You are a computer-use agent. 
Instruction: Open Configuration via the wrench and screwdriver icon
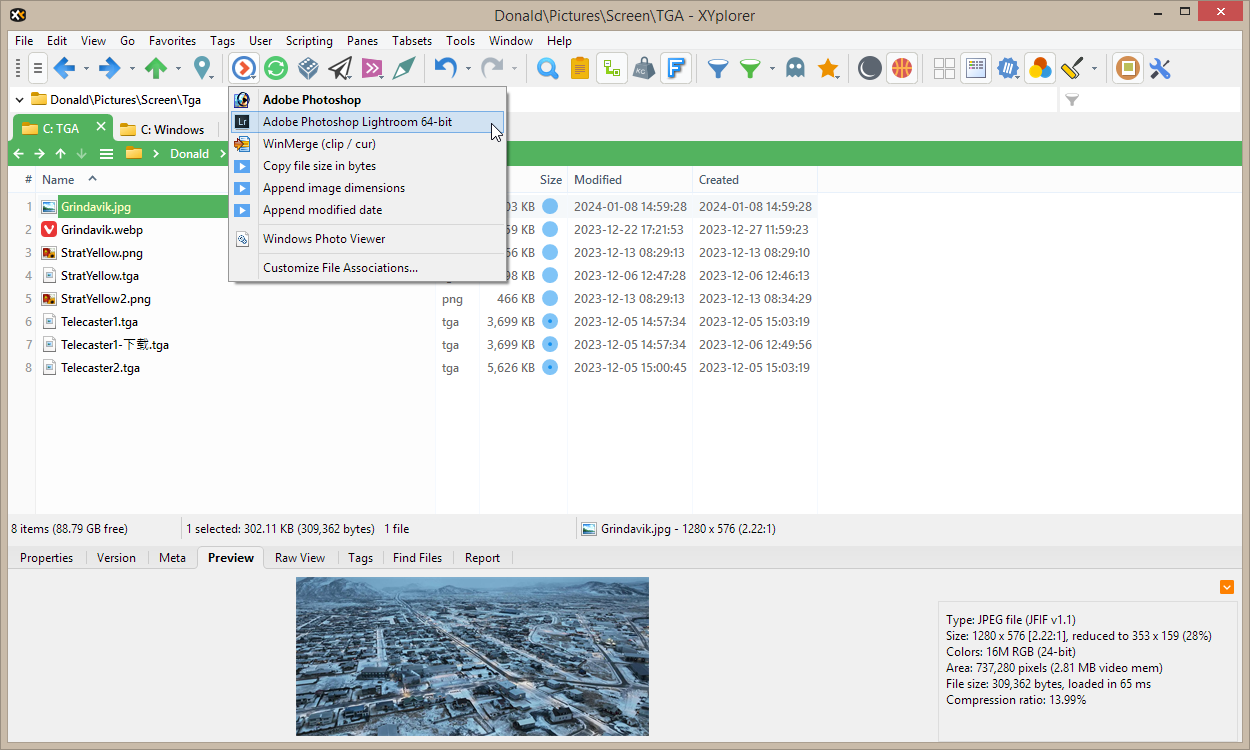coord(1160,68)
